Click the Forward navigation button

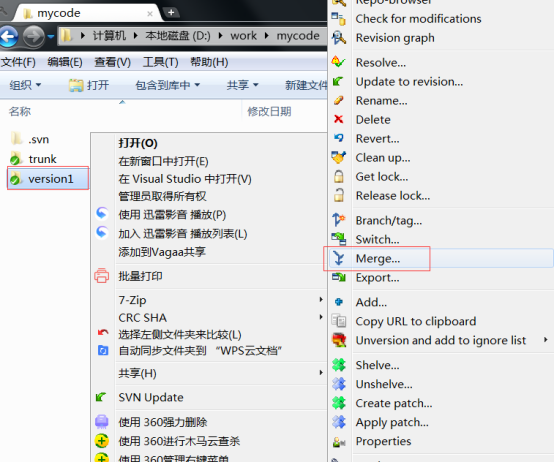pyautogui.click(x=34, y=36)
